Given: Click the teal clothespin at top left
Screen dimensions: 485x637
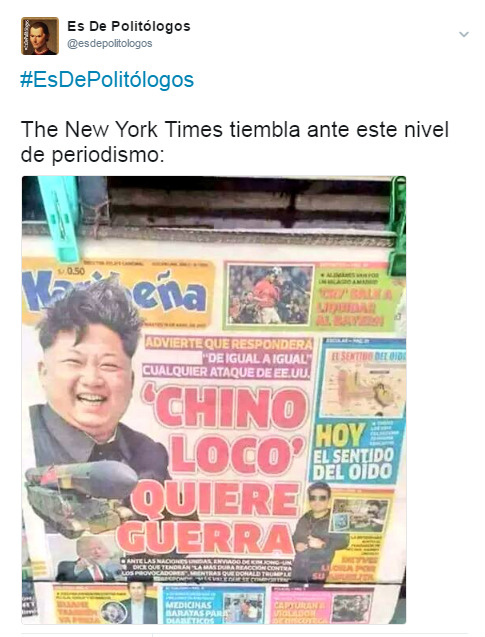Looking at the screenshot, I should click(x=60, y=219).
